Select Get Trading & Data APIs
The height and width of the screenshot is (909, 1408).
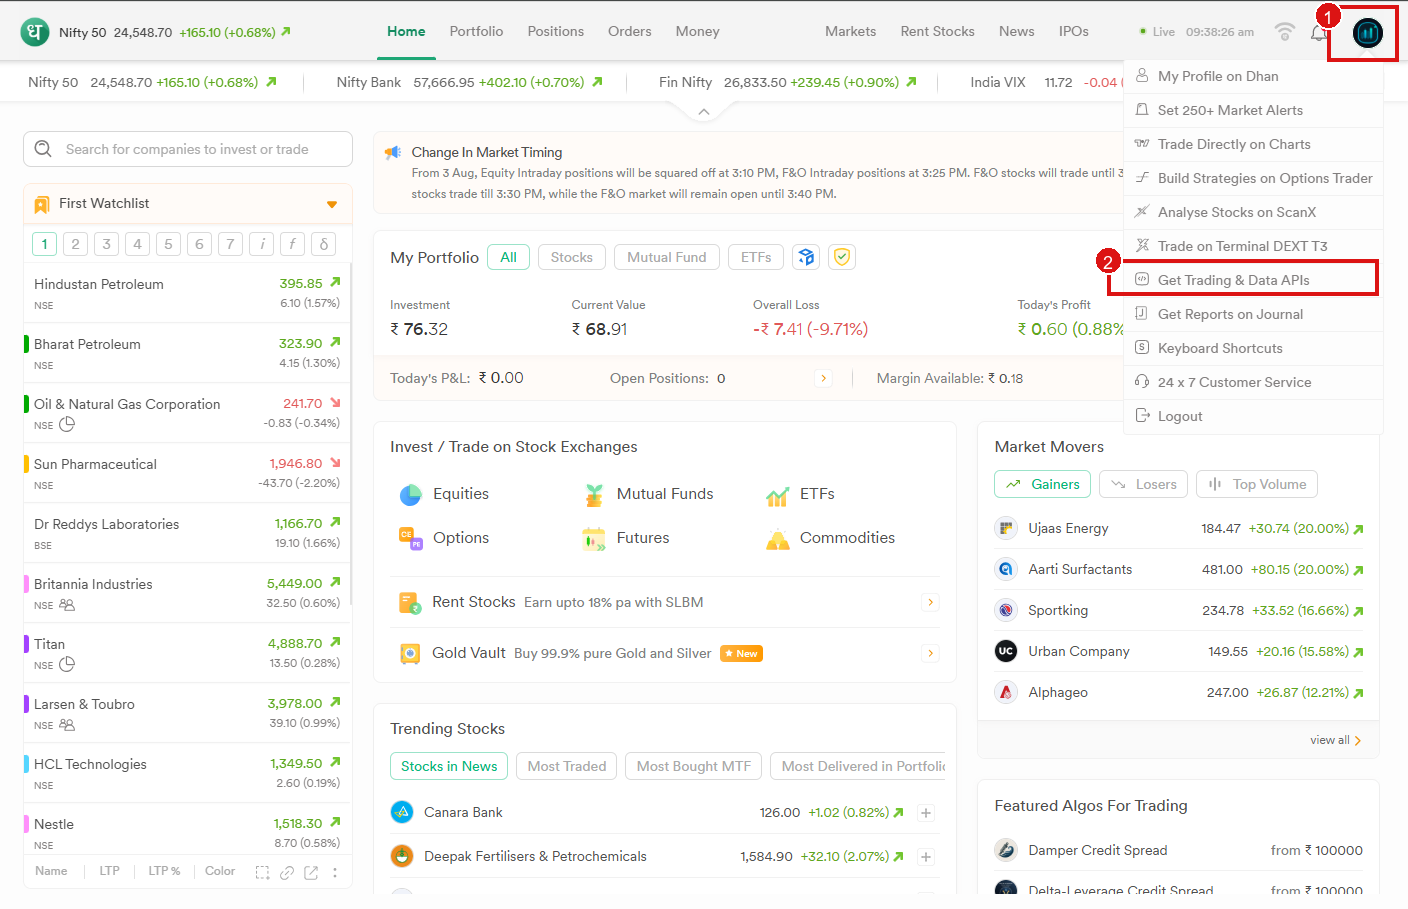(1253, 280)
